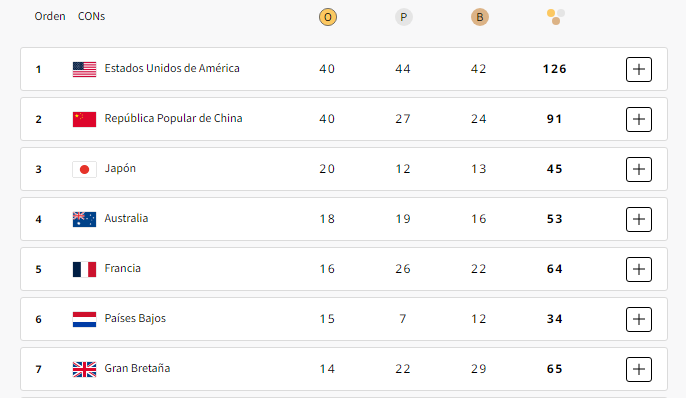The image size is (686, 398).
Task: Click the total medals icon
Action: pos(556,17)
